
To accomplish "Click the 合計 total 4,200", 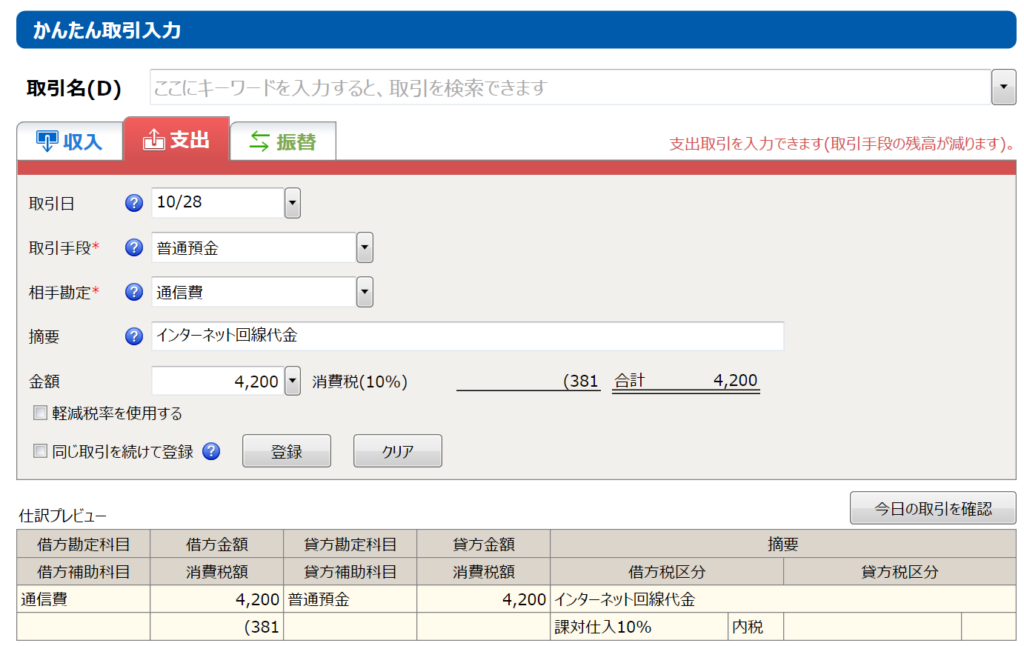I will point(686,381).
